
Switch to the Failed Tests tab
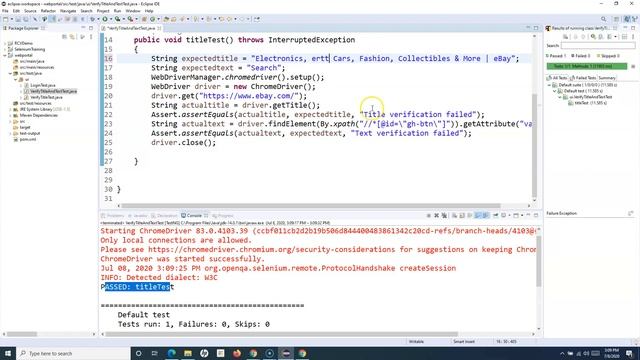click(x=583, y=78)
